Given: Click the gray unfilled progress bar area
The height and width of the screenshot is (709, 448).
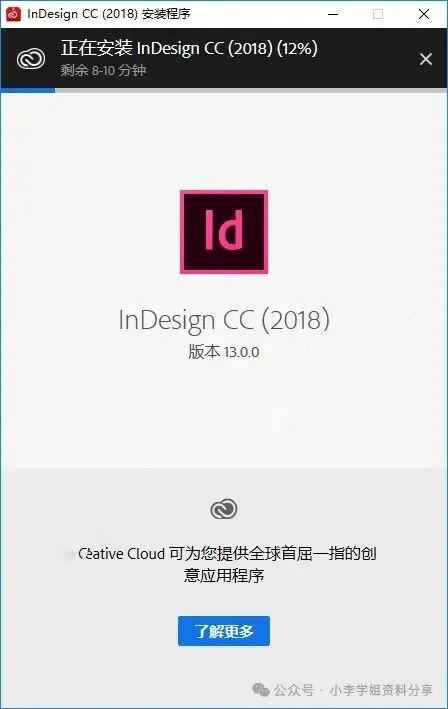Looking at the screenshot, I should pos(251,90).
